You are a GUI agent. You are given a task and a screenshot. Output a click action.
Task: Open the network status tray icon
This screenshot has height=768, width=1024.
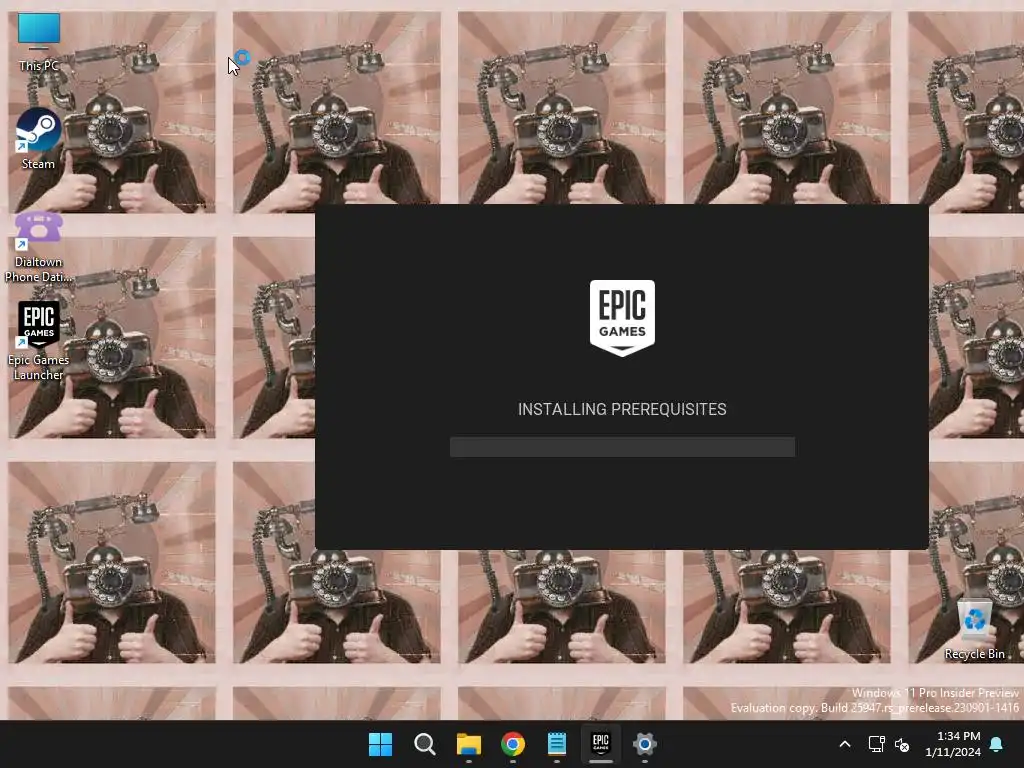point(876,744)
